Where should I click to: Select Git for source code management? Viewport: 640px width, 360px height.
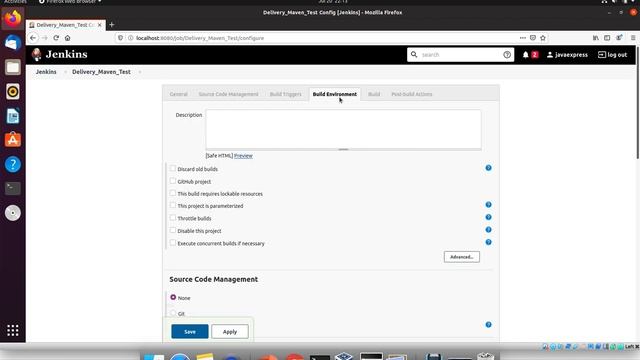coord(173,313)
